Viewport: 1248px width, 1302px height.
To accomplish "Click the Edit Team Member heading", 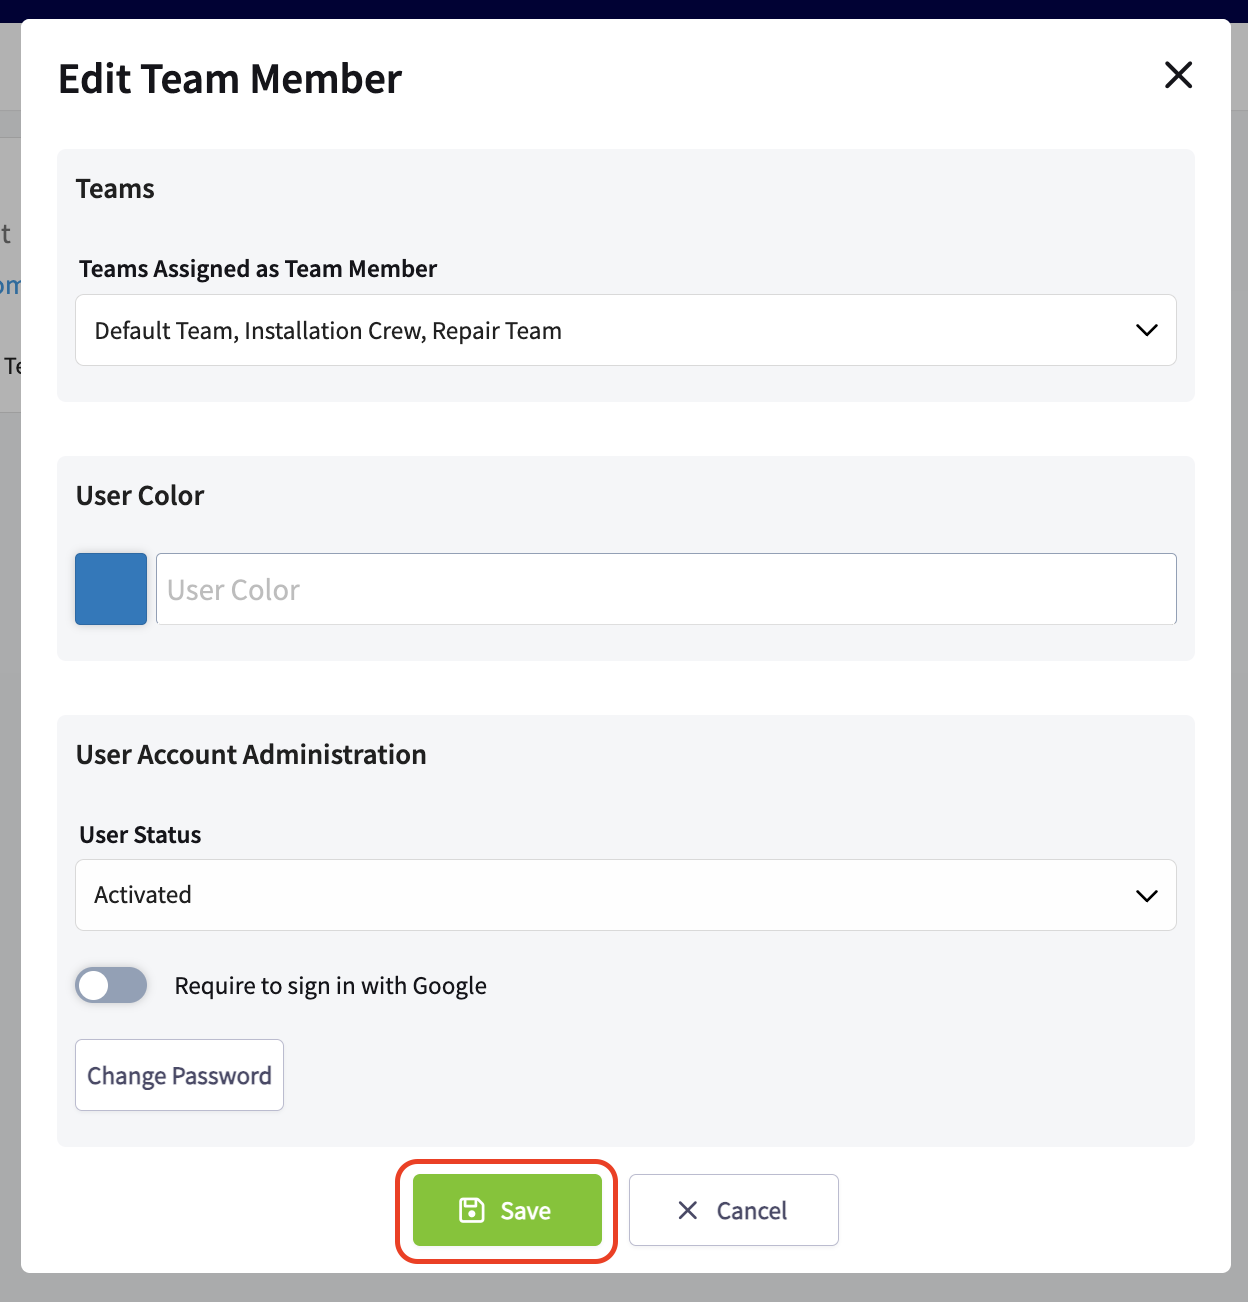I will click(230, 79).
